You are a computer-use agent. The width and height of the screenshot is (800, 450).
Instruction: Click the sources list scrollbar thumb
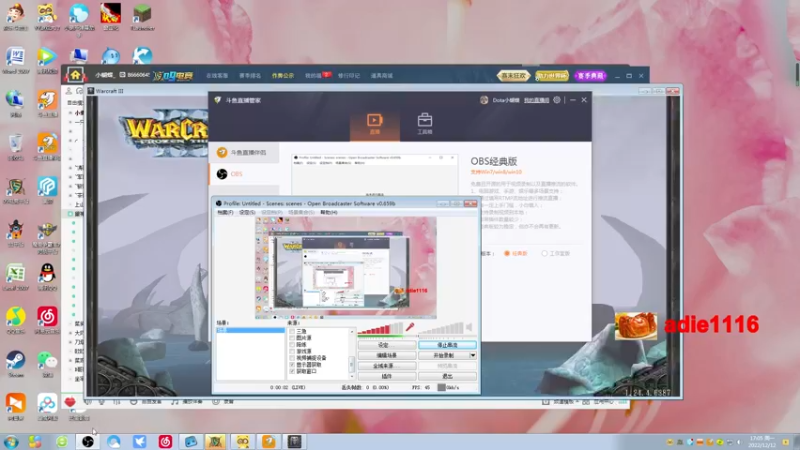(352, 363)
